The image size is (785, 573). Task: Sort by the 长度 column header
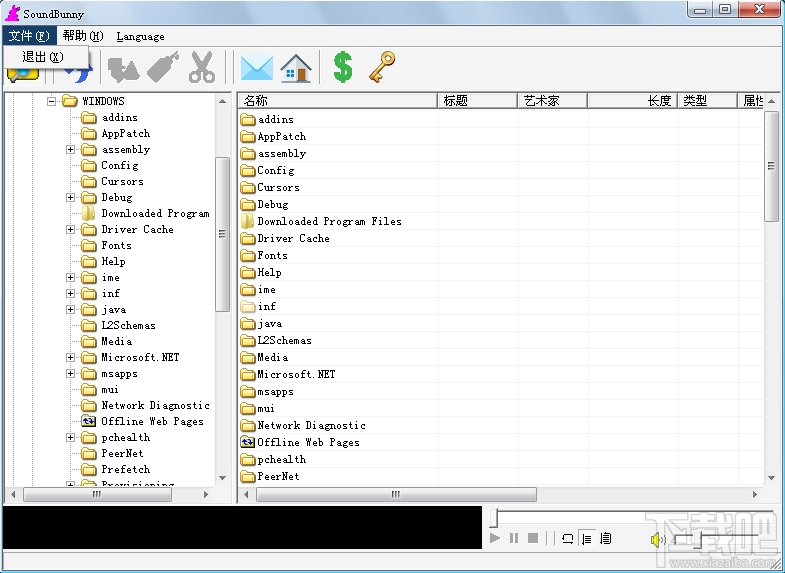tap(632, 101)
